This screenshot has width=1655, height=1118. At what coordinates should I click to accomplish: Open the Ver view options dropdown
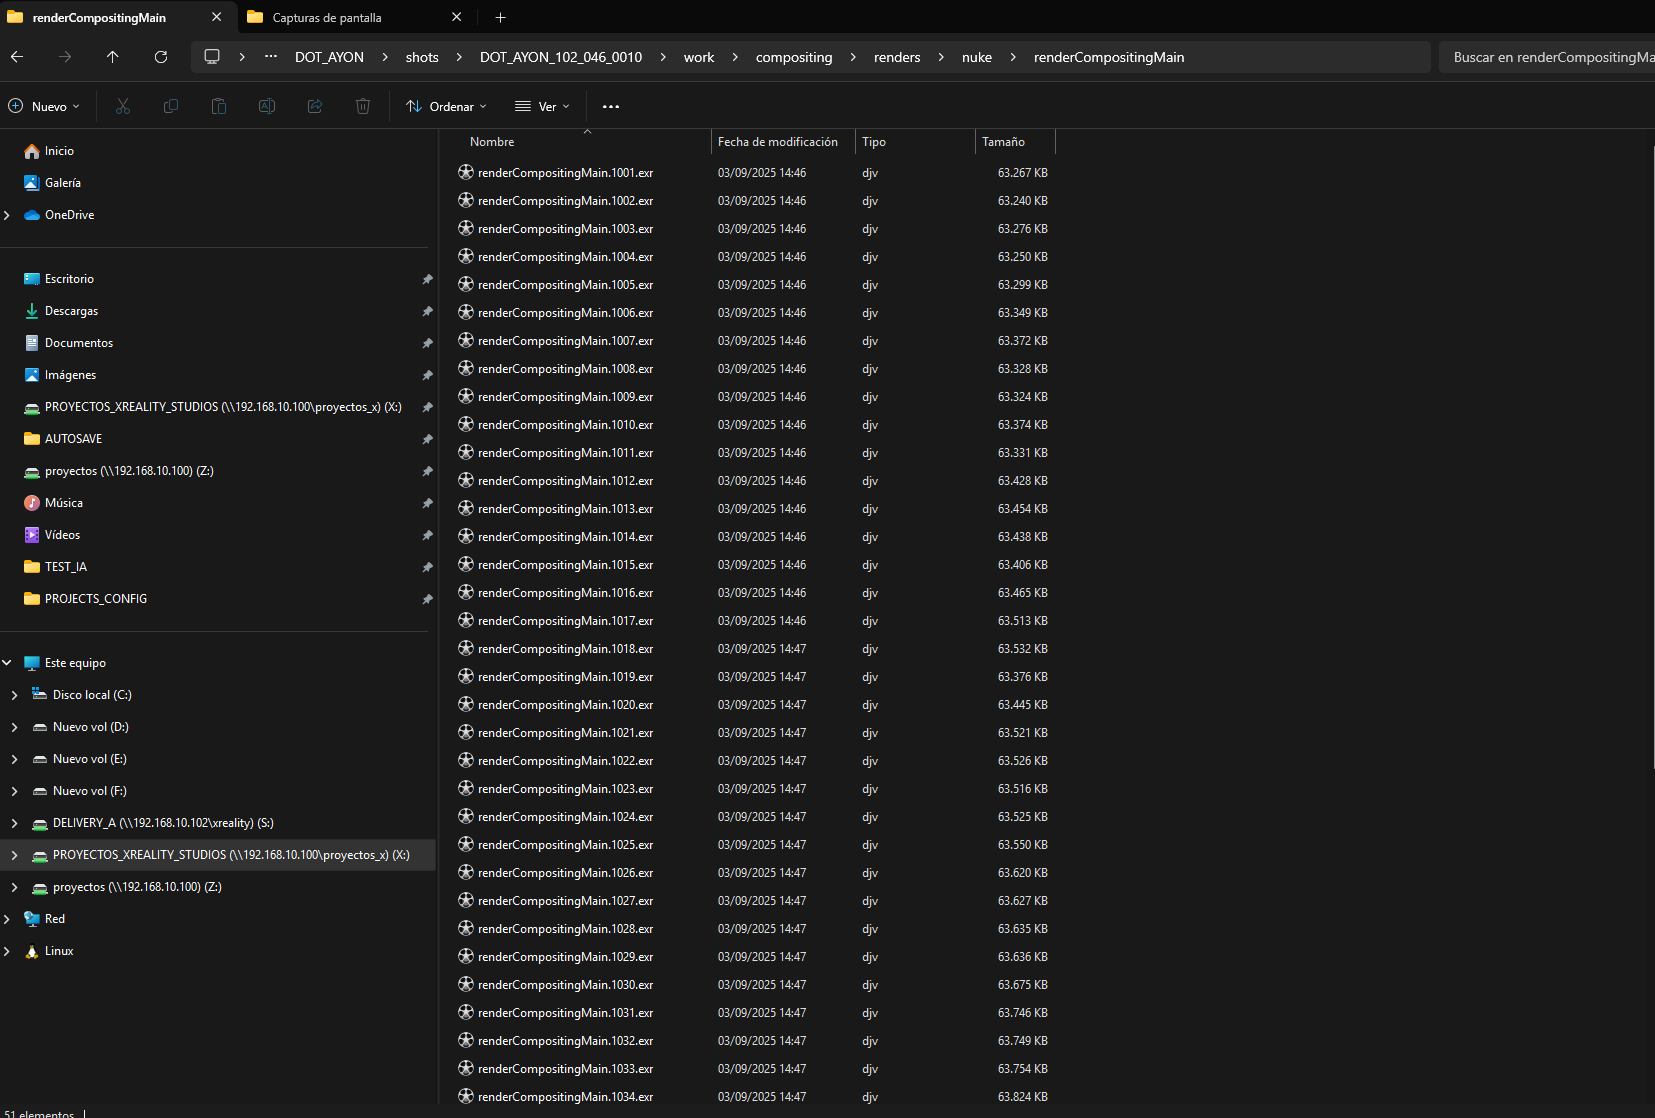tap(542, 106)
